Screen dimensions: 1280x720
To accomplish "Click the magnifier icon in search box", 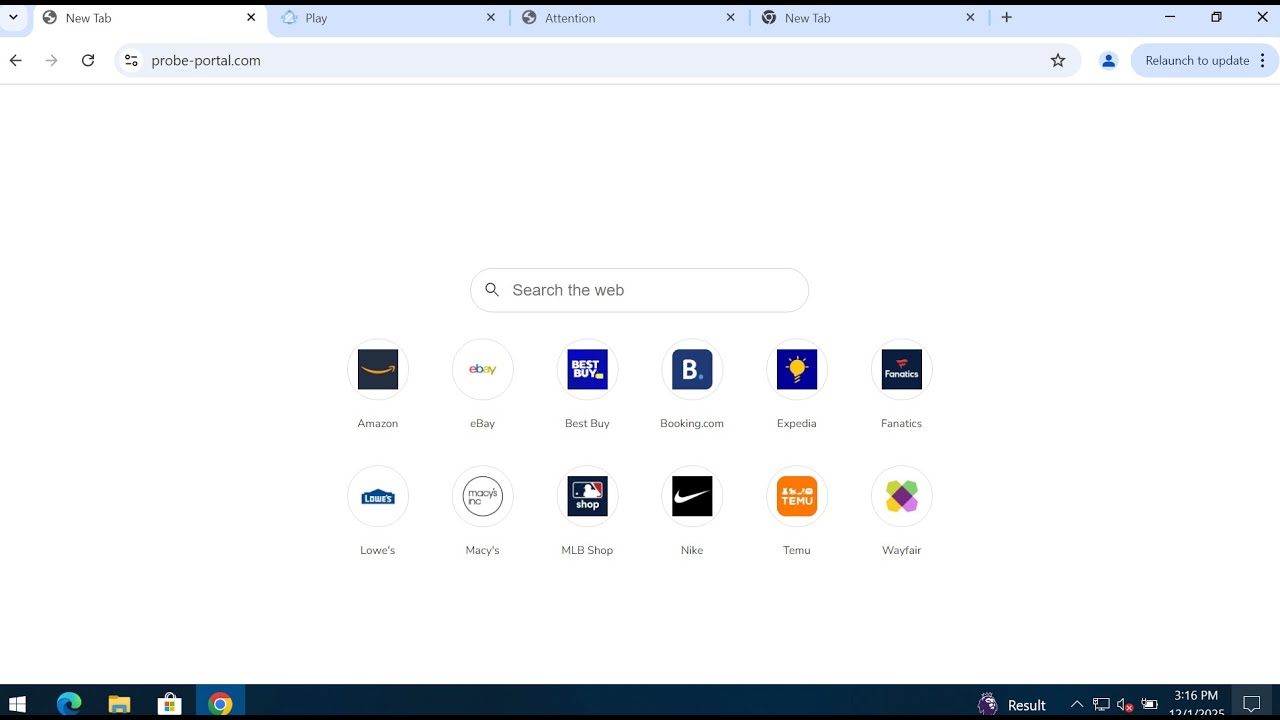I will click(492, 290).
